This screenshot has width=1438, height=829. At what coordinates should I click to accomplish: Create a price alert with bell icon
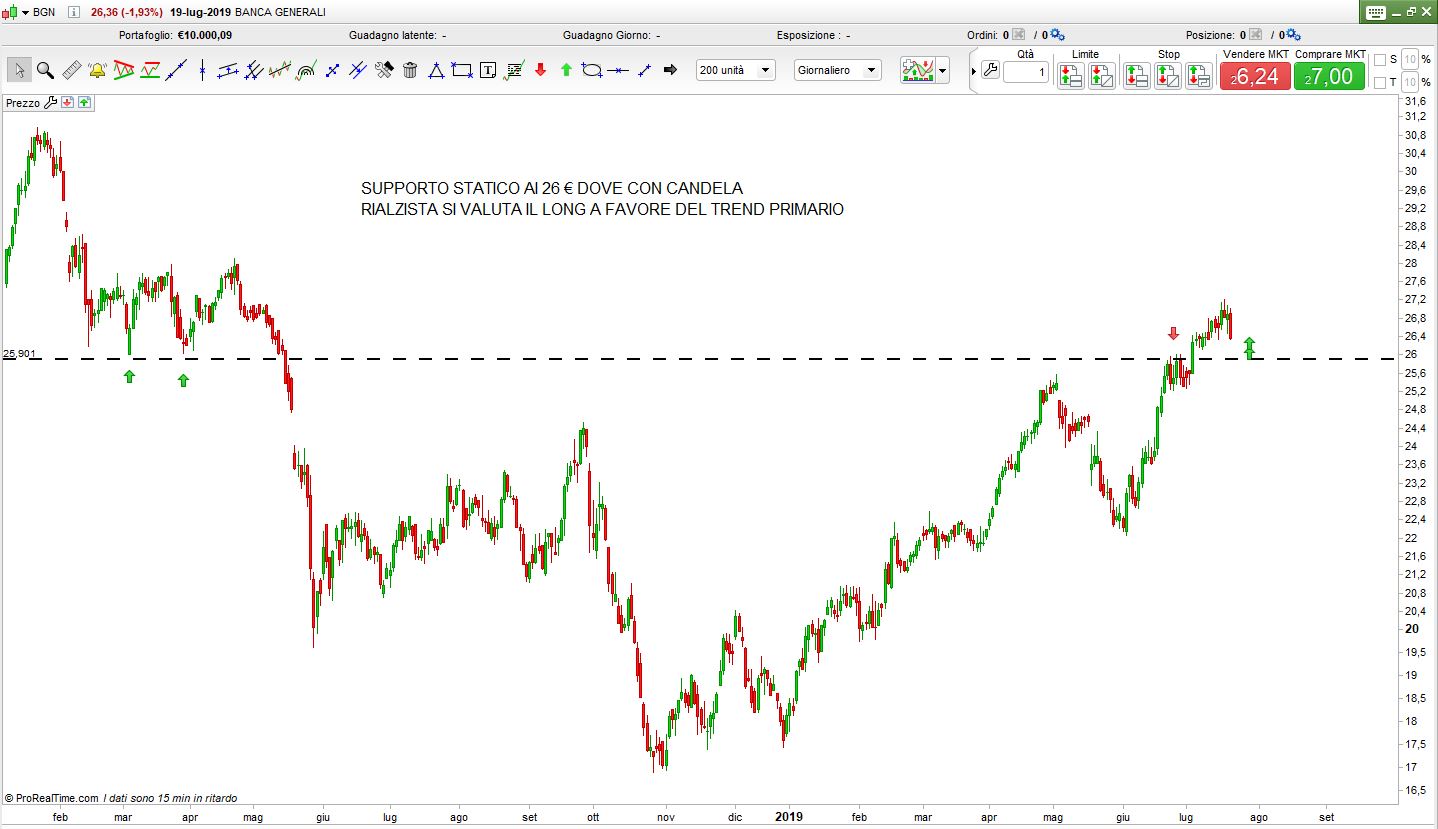pyautogui.click(x=98, y=70)
